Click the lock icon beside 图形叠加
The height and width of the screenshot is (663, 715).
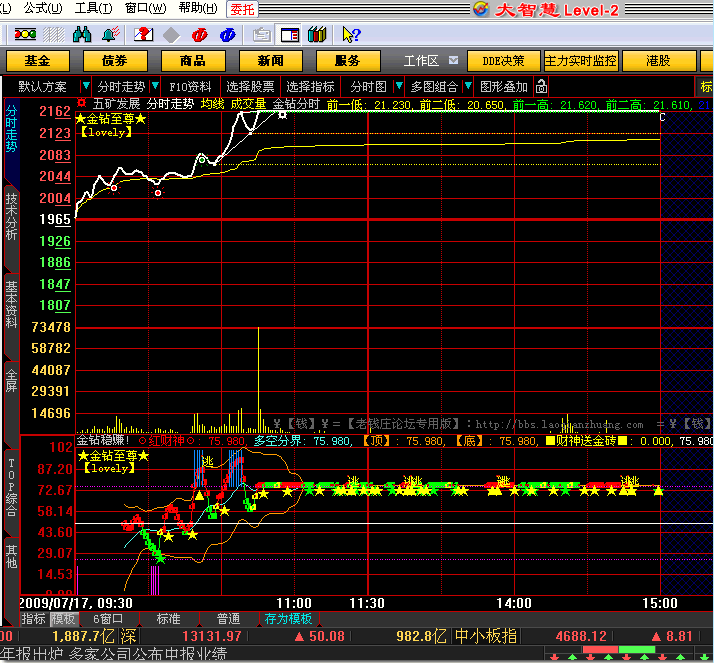pos(541,87)
